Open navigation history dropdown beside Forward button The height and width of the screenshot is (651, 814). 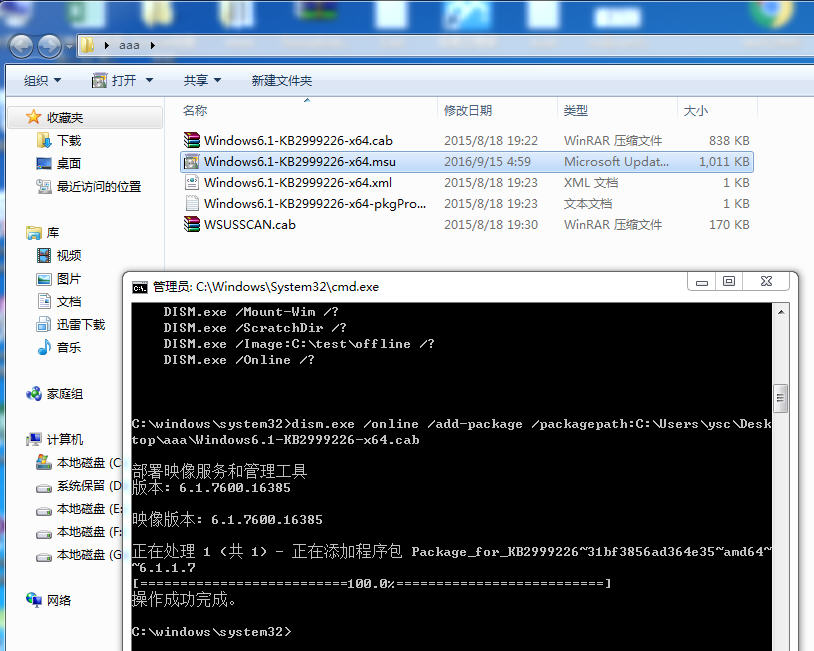(69, 47)
